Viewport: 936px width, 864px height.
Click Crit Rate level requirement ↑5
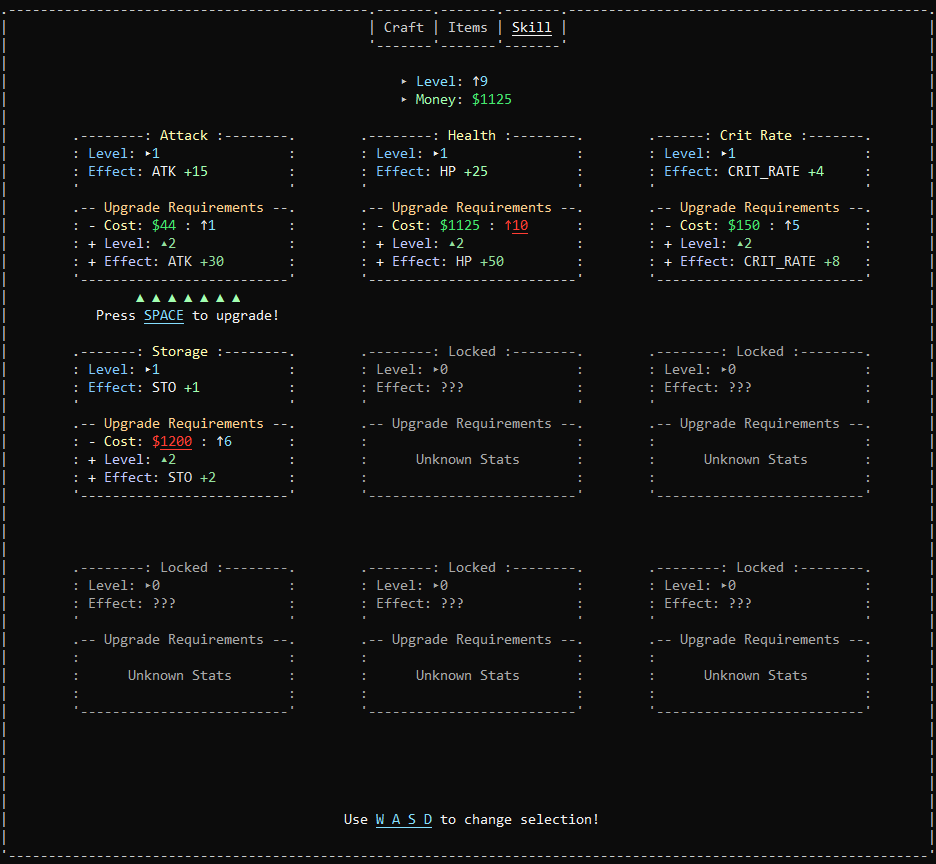click(x=792, y=226)
